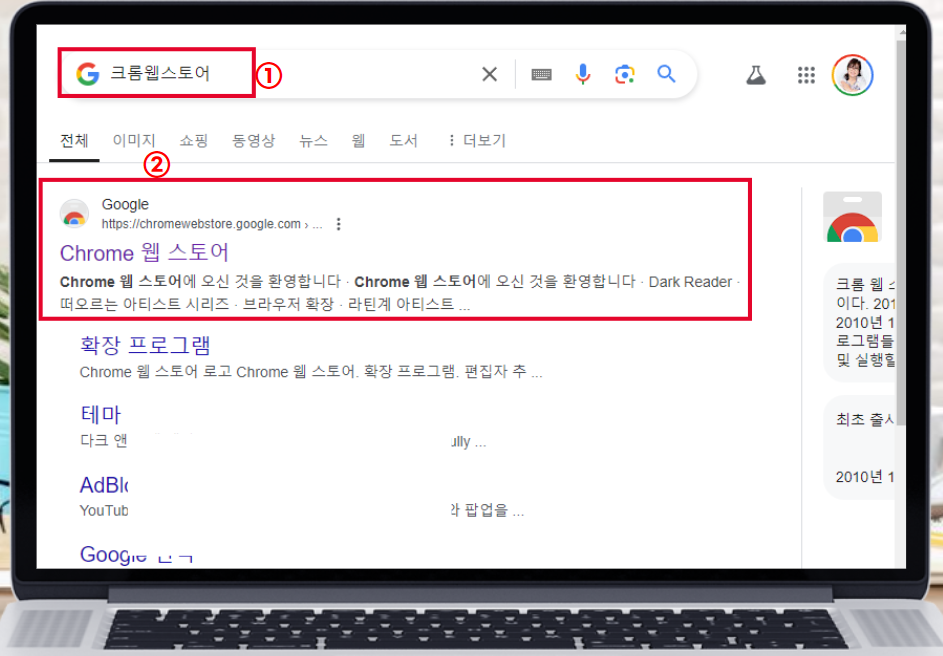Open the 테마 sitelink
Screen dimensions: 943x656
[x=100, y=414]
